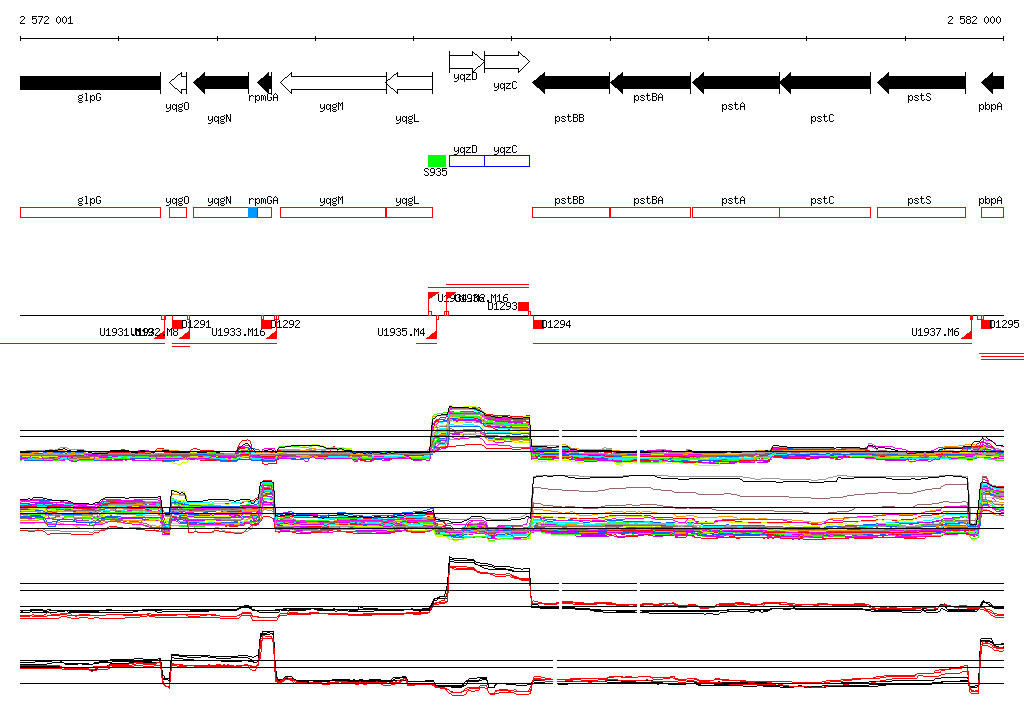Click the black pbpA gene arrow

tap(993, 83)
